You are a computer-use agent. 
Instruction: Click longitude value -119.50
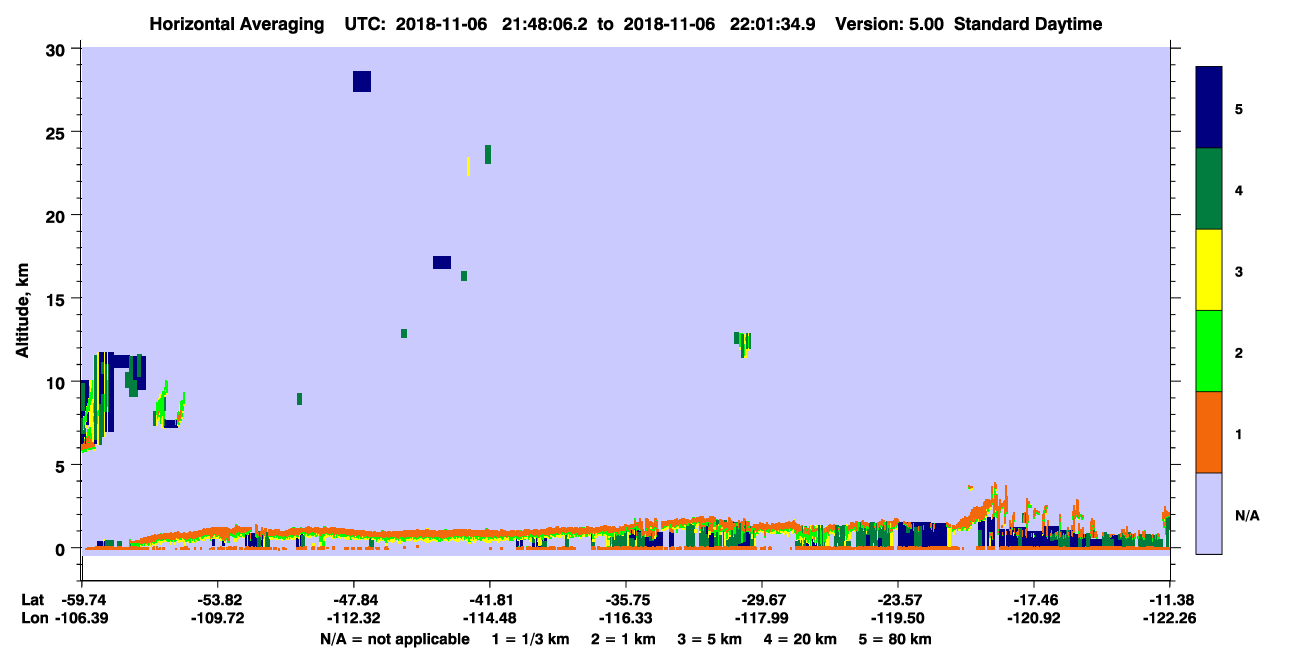click(x=898, y=619)
